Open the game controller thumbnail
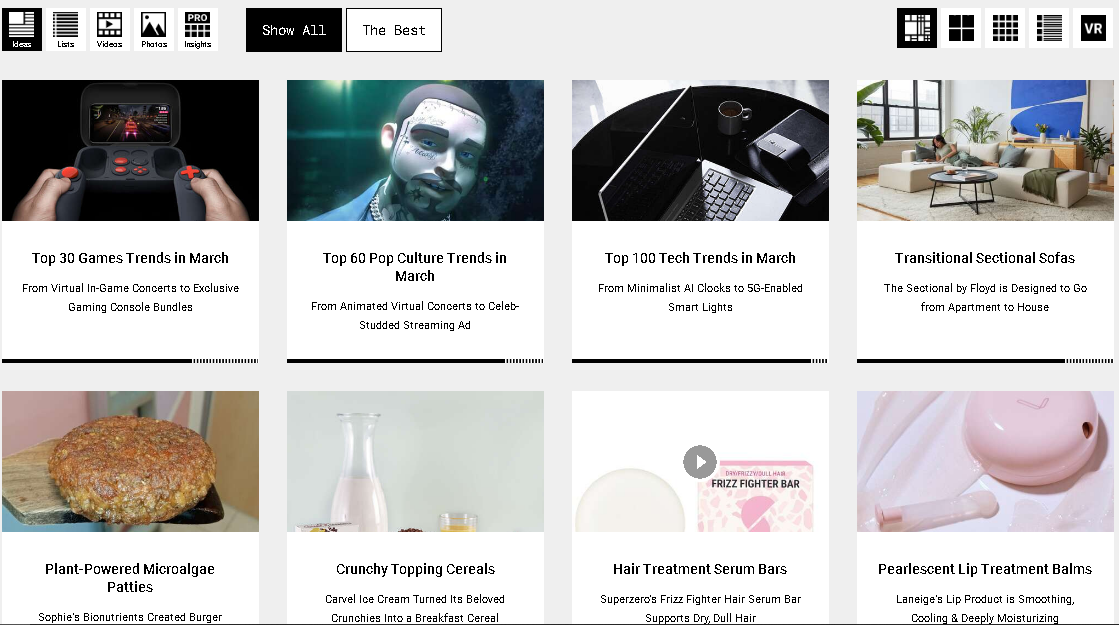This screenshot has height=625, width=1119. pyautogui.click(x=131, y=151)
